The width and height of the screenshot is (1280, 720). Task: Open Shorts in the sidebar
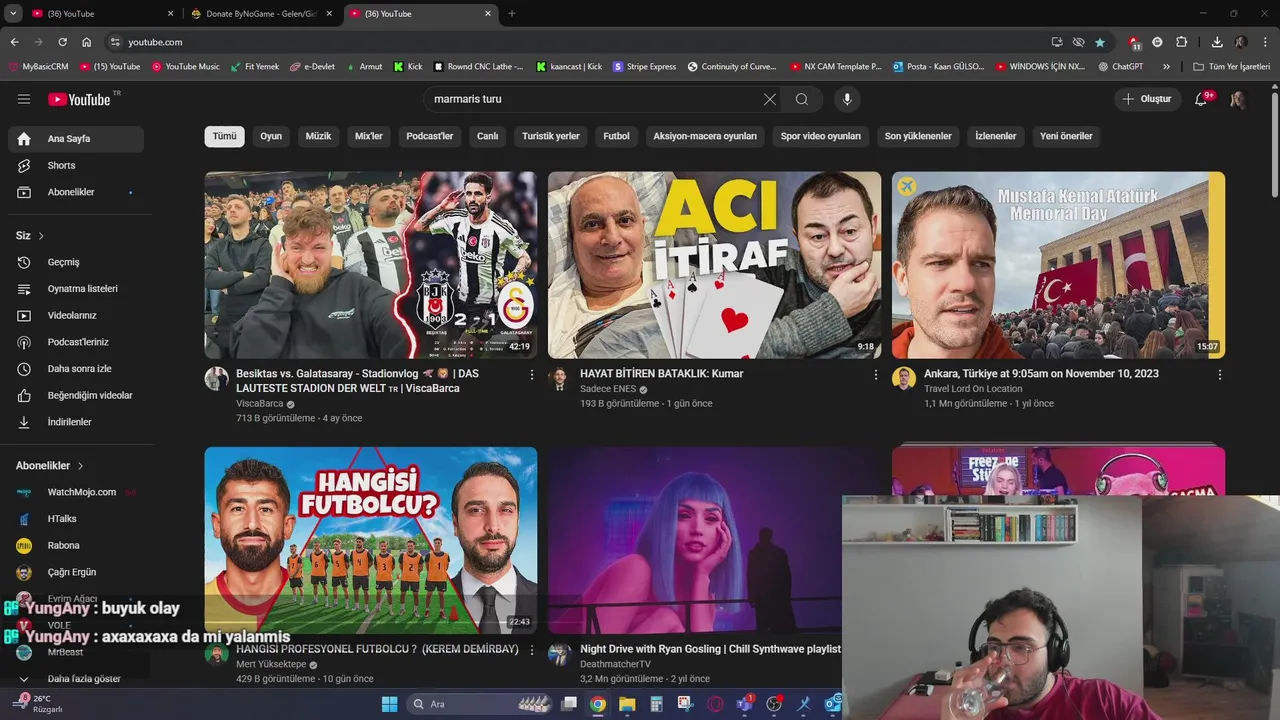(76, 165)
